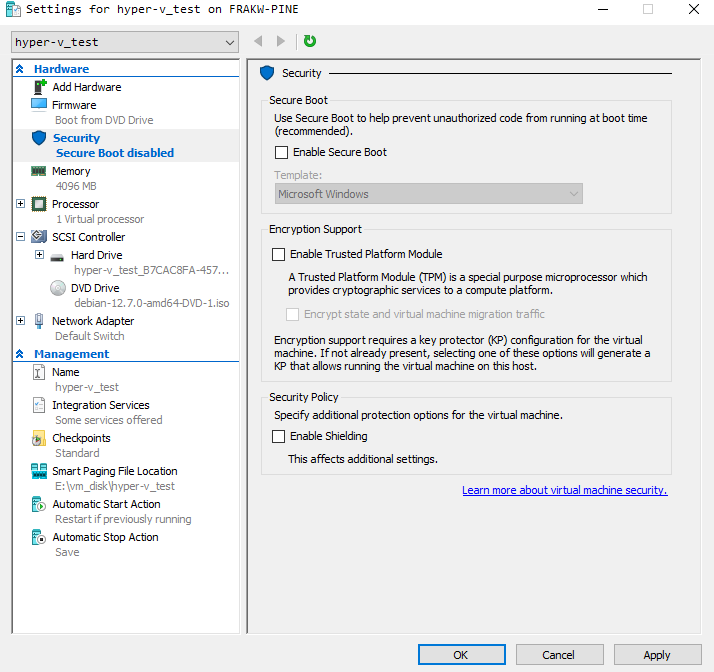Click "Default Switch" text
This screenshot has height=672, width=714.
90,336
